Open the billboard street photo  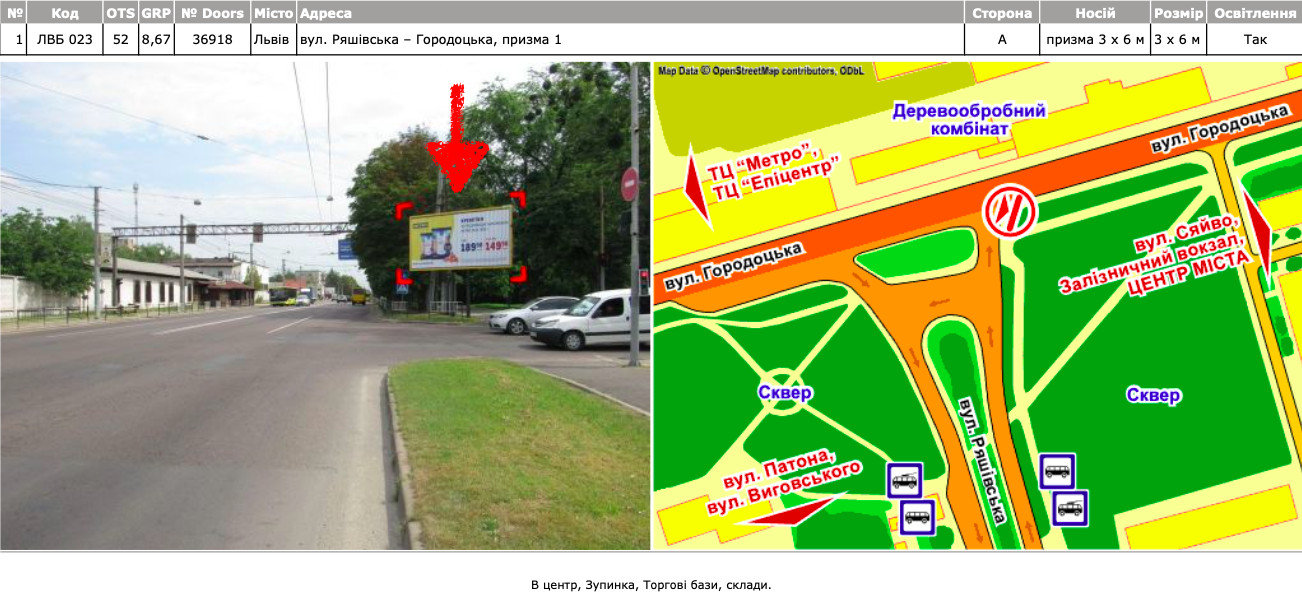325,306
